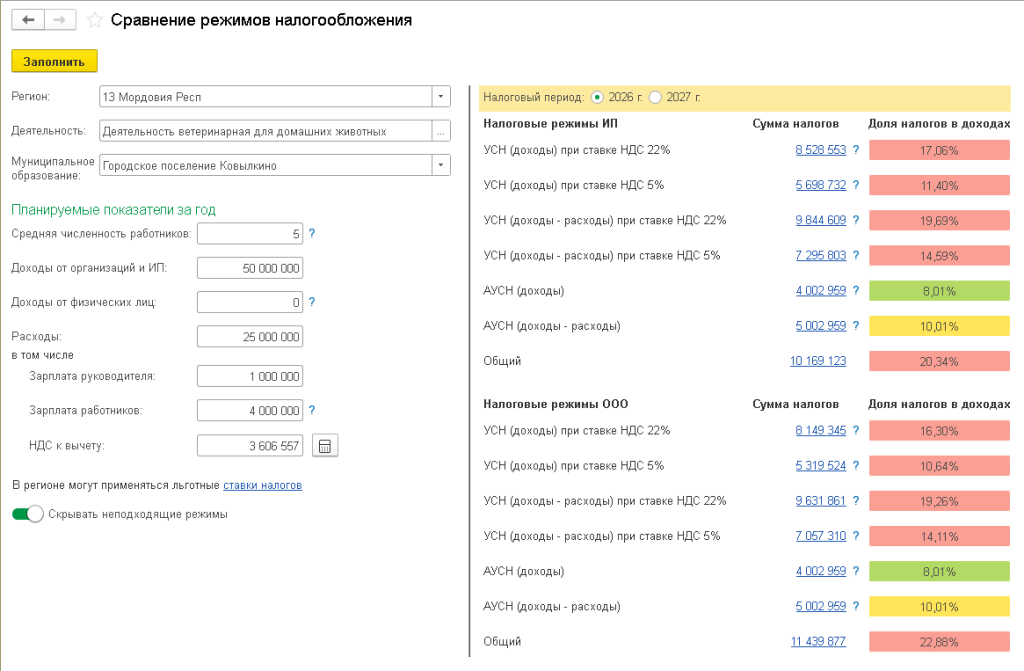Click the green 8,01% share cell for ИП АУСН
The width and height of the screenshot is (1024, 671).
click(x=939, y=291)
